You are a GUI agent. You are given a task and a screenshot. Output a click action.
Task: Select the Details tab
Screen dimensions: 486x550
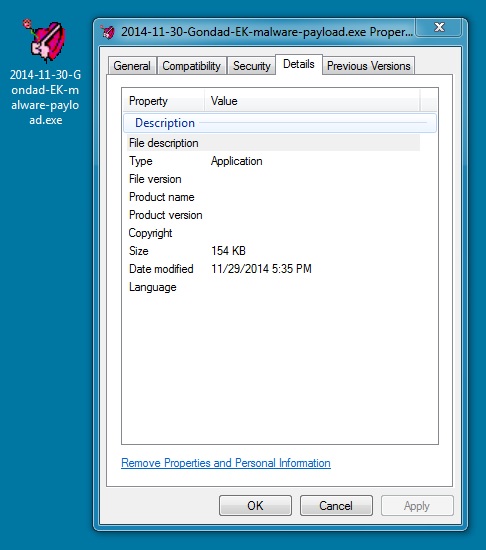pos(299,64)
